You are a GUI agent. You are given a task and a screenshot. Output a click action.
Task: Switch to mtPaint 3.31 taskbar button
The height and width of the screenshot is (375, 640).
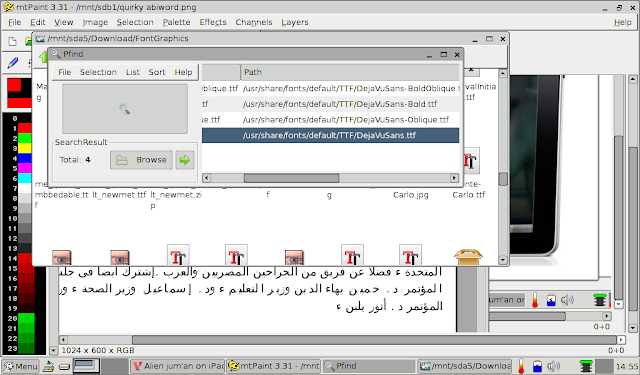[x=274, y=366]
